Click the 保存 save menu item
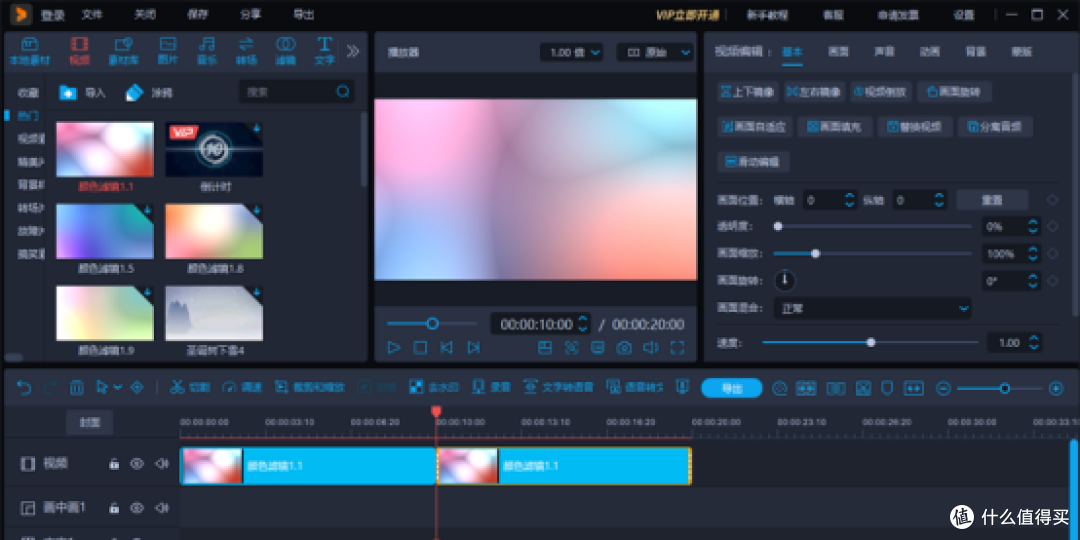The image size is (1080, 540). [197, 14]
